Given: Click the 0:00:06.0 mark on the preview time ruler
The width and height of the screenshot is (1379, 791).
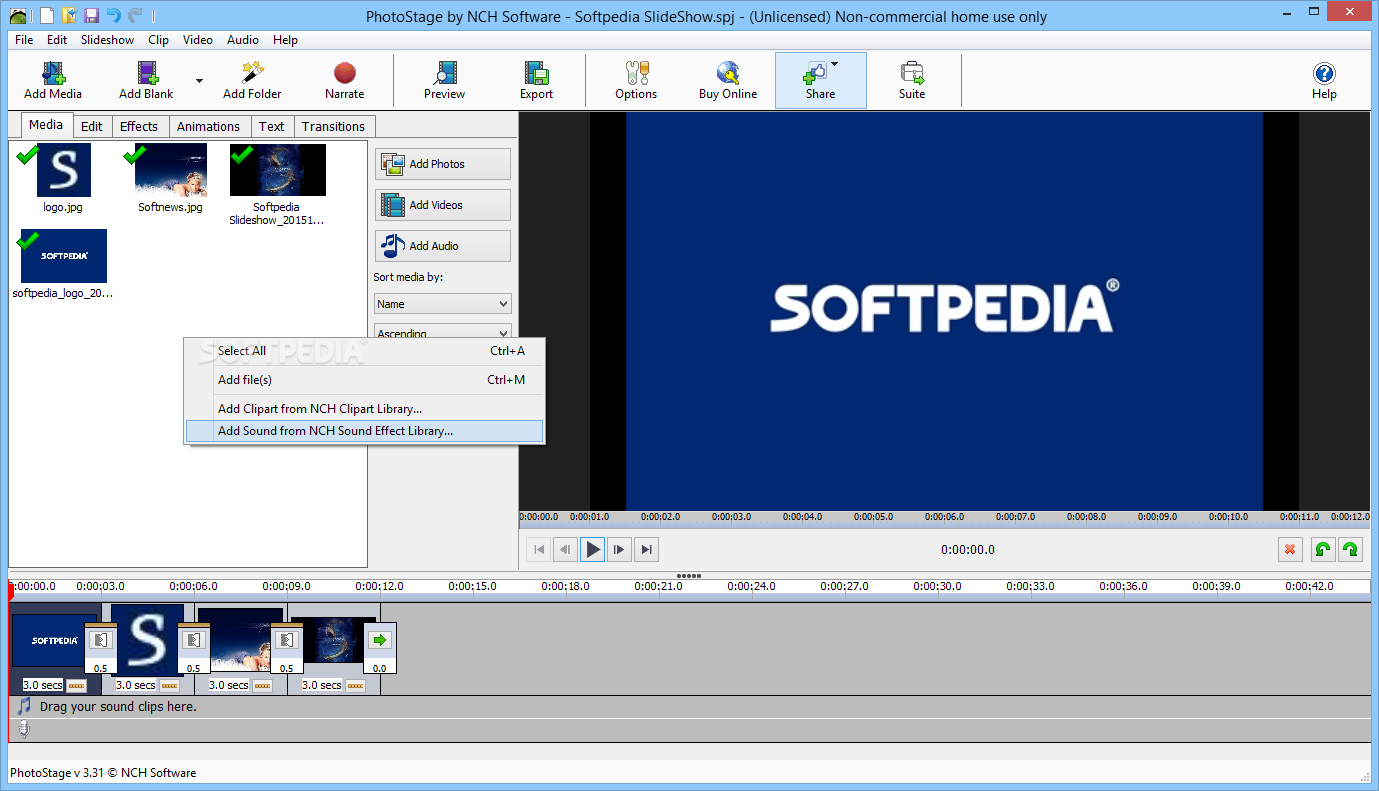Looking at the screenshot, I should [x=944, y=517].
